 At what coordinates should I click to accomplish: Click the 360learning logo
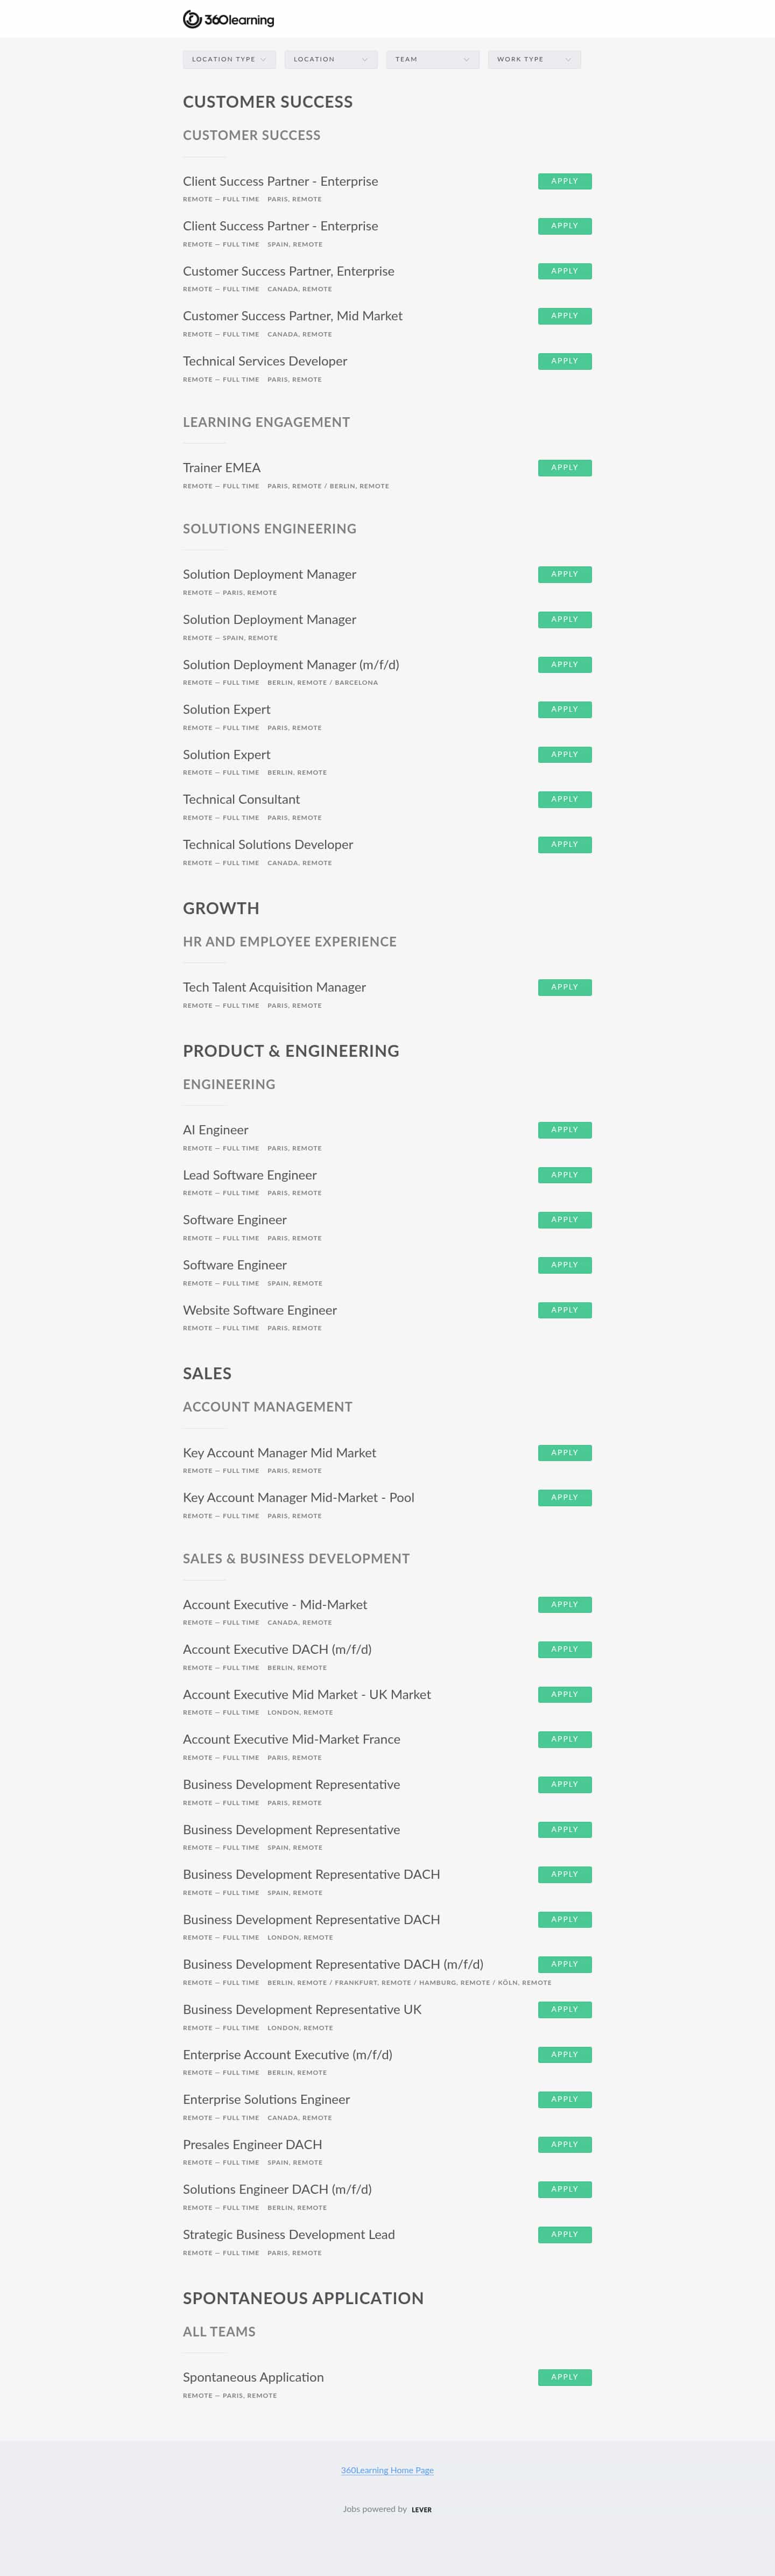(228, 19)
